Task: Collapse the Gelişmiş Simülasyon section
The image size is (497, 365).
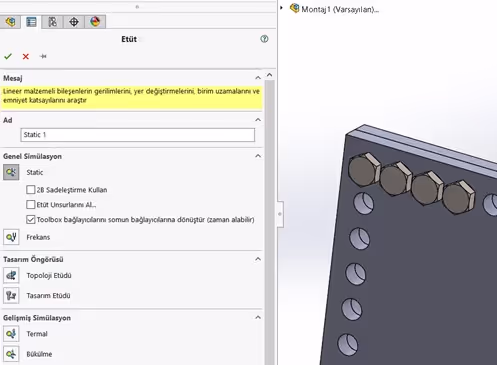Action: click(258, 317)
